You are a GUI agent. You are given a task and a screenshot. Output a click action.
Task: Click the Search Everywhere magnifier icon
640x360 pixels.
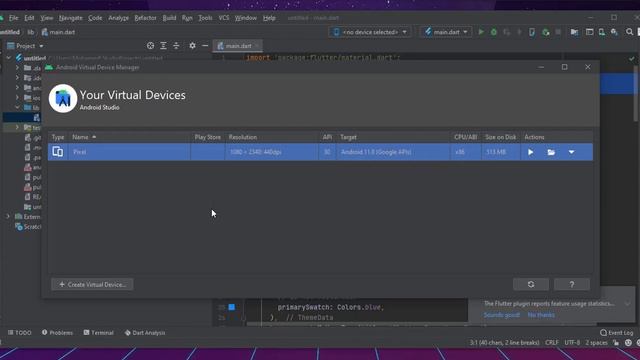click(629, 32)
